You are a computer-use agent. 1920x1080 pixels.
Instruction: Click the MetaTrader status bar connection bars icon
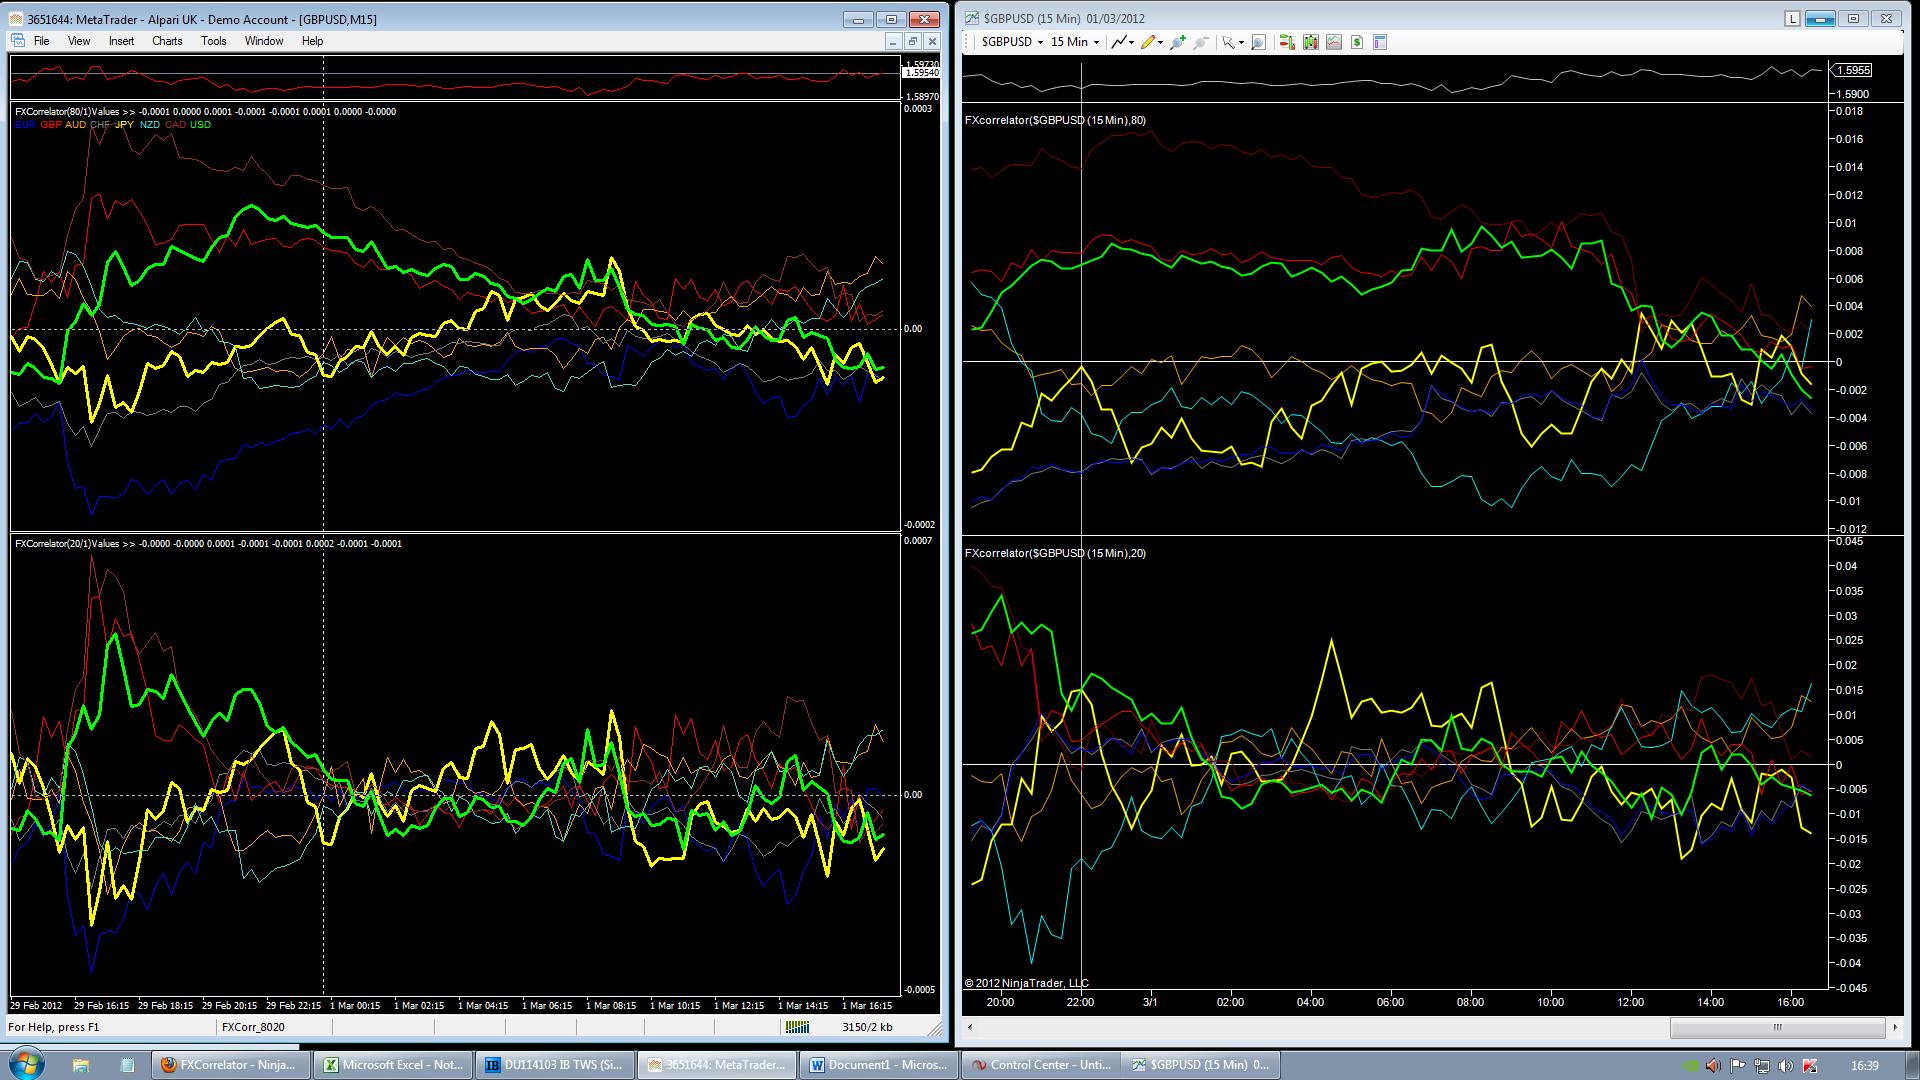click(x=798, y=1027)
